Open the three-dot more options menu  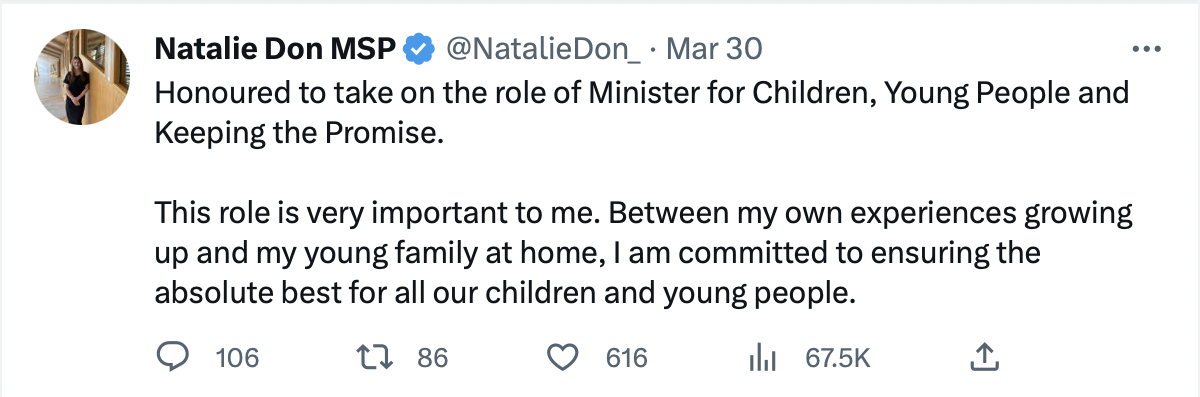1144,48
